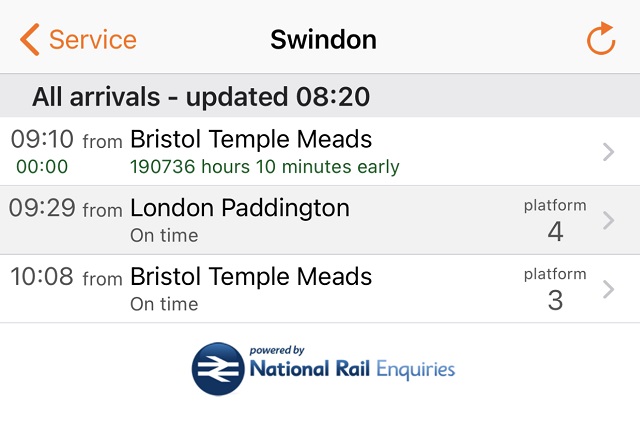Tap the All arrivals updated 08:20 header

201,97
